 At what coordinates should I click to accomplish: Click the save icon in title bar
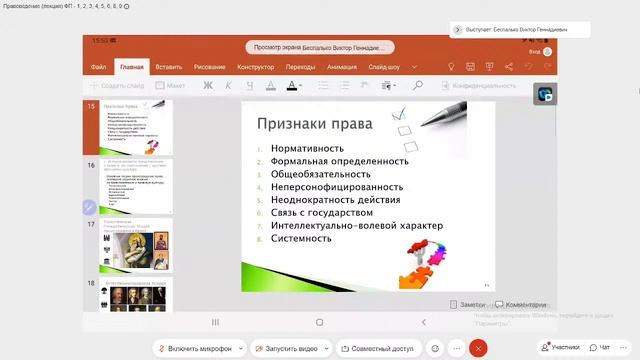point(470,67)
